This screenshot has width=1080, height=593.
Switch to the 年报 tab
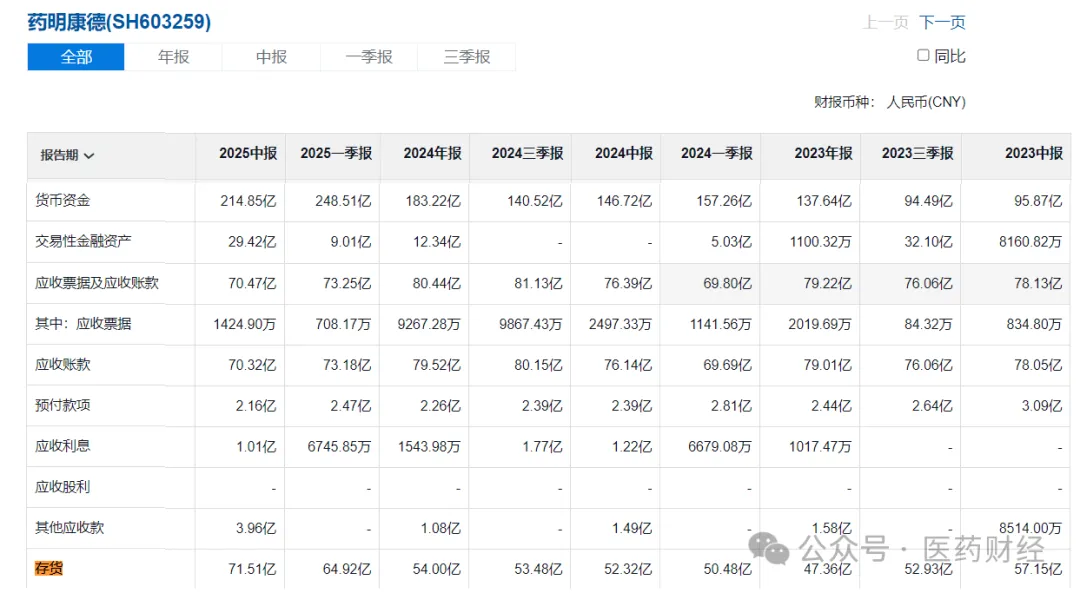pyautogui.click(x=173, y=57)
